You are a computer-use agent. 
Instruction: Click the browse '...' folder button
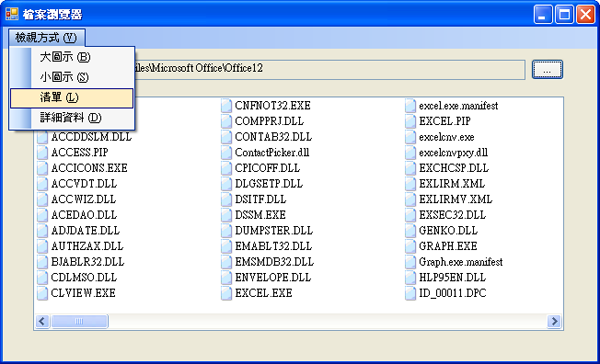pyautogui.click(x=547, y=69)
